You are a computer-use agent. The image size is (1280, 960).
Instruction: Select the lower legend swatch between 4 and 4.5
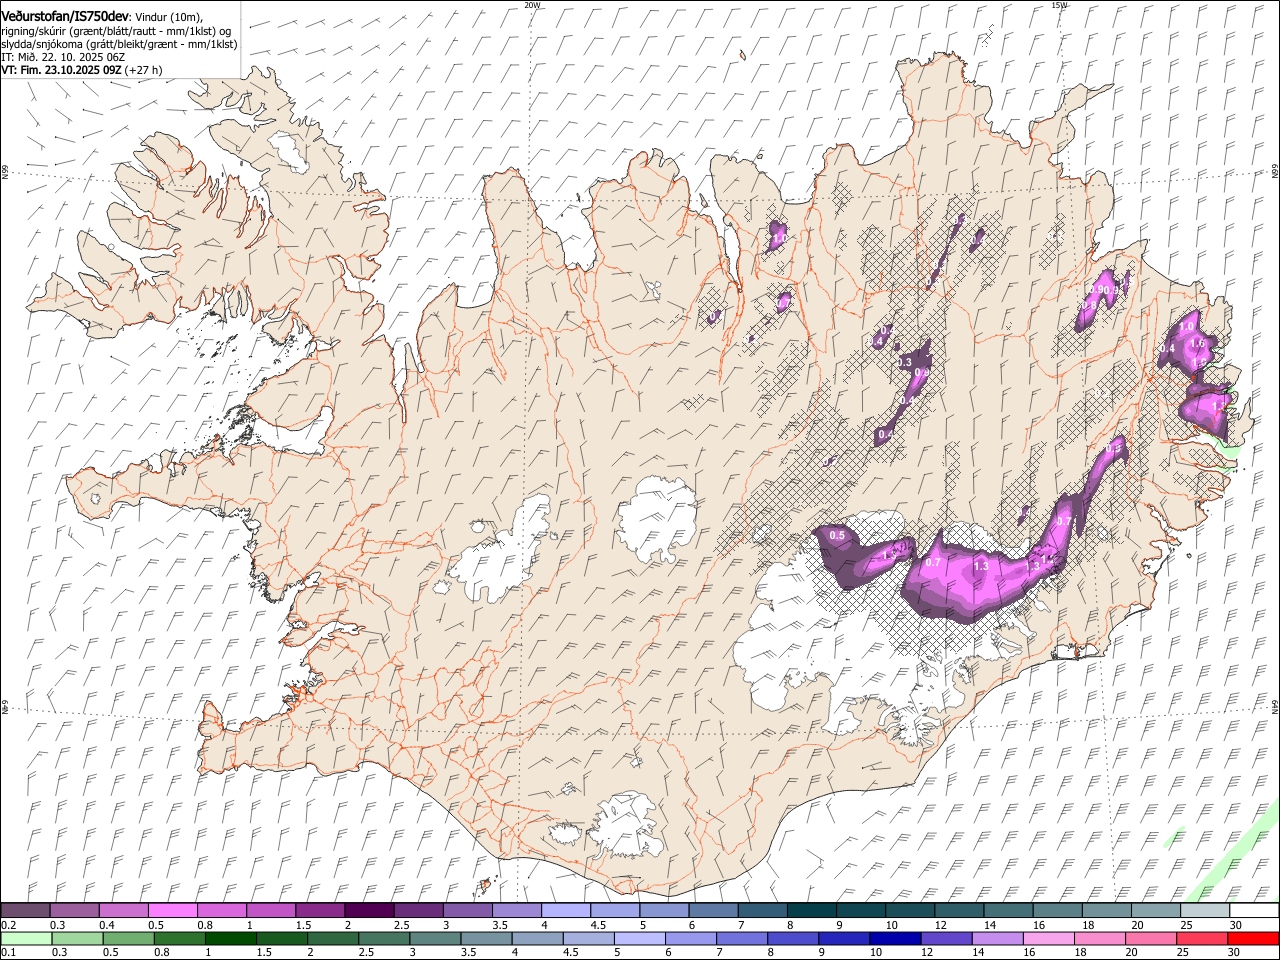(x=537, y=938)
